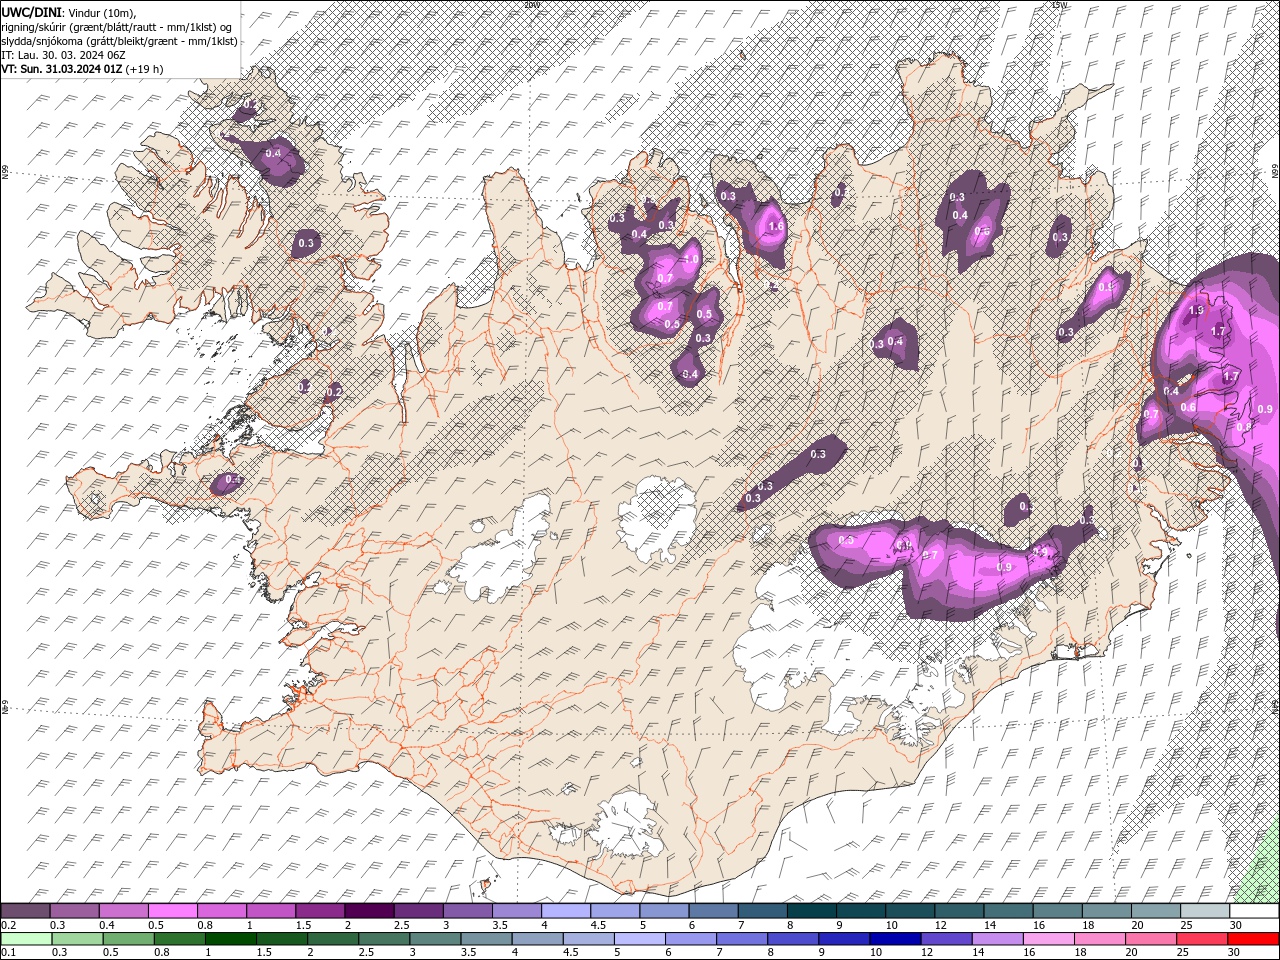
Task: Click the "VT: Sun. 31.03.2024 01Z (+19 h)" line
Action: (82, 69)
